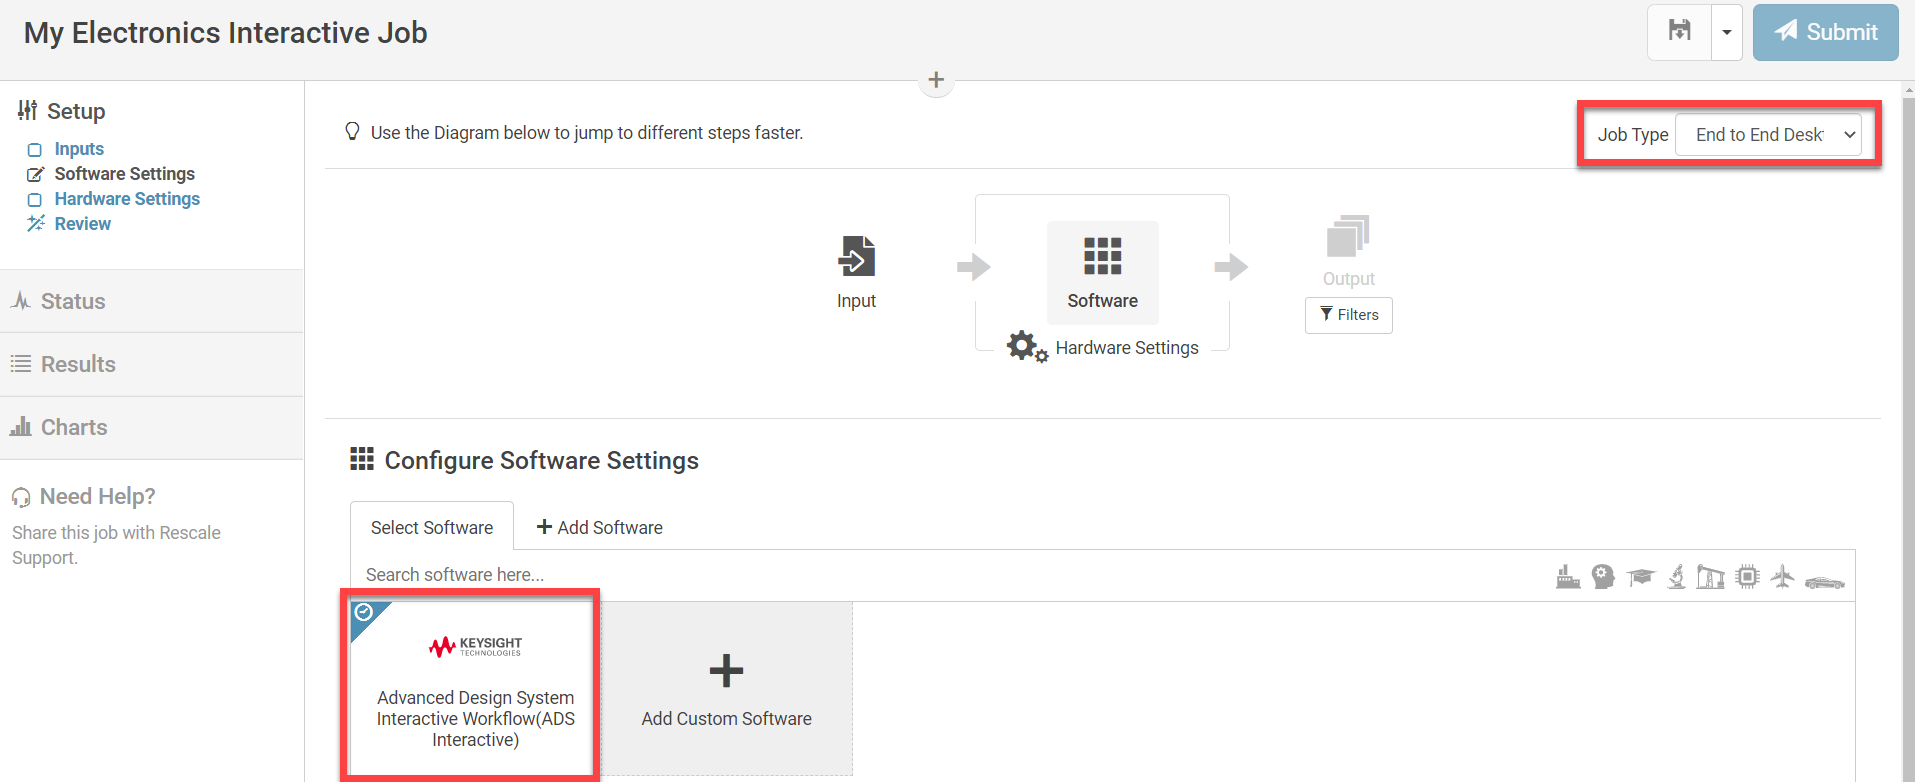1915x782 pixels.
Task: Click the airplane aerospace filter icon
Action: pyautogui.click(x=1782, y=577)
